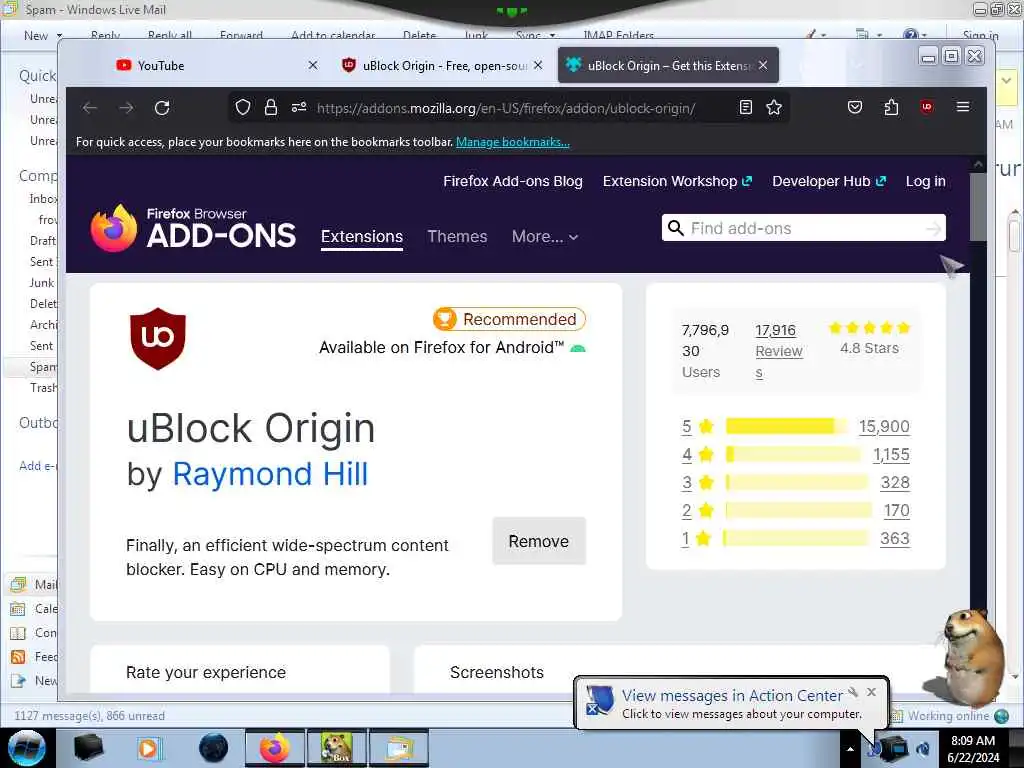Click the search magnifier icon
This screenshot has width=1024, height=768.
pyautogui.click(x=676, y=228)
